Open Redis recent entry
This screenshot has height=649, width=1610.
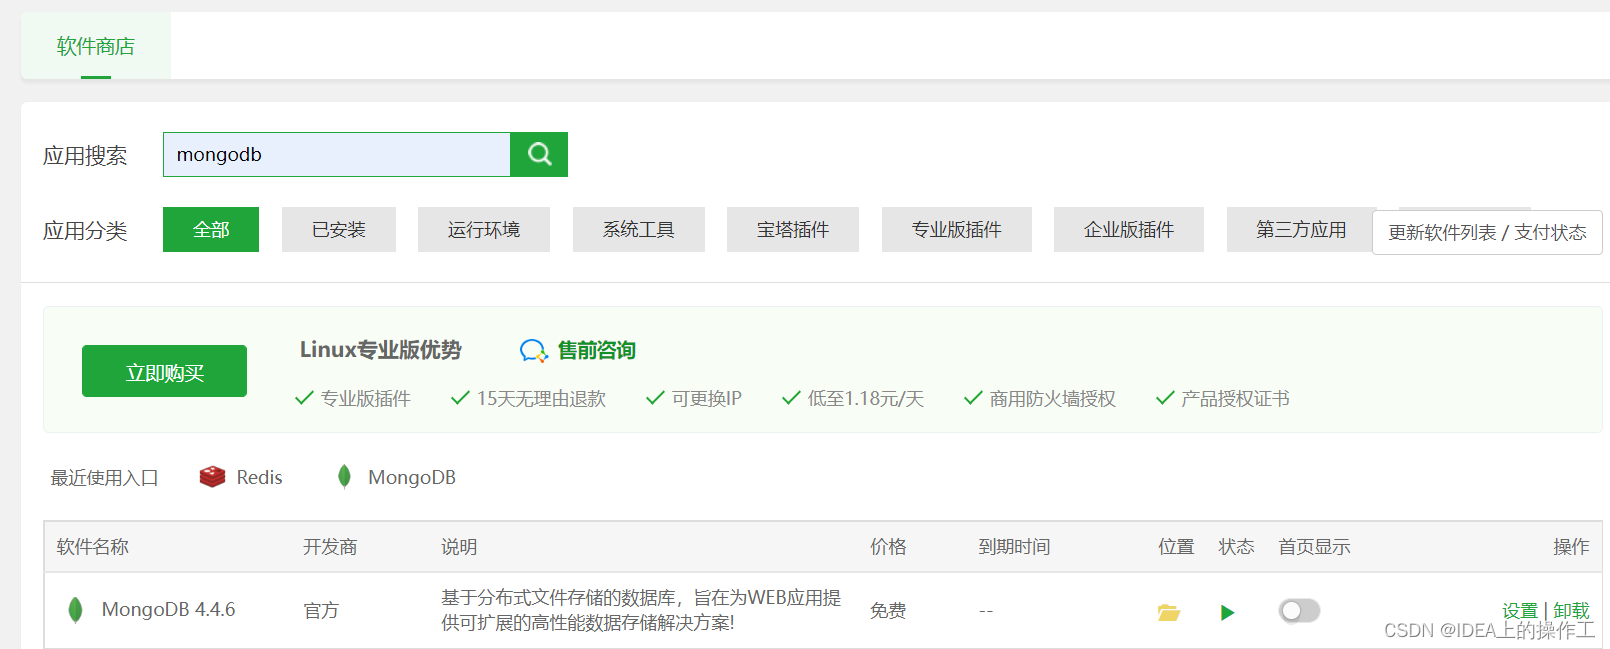click(x=241, y=477)
